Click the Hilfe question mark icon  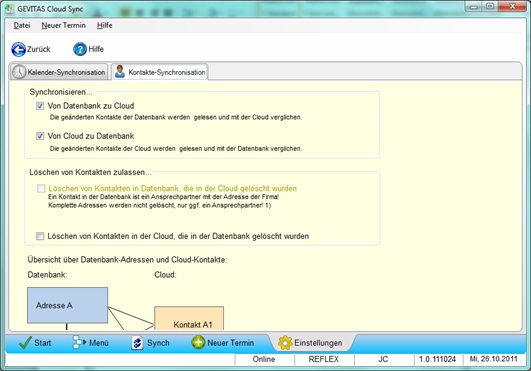tap(80, 49)
